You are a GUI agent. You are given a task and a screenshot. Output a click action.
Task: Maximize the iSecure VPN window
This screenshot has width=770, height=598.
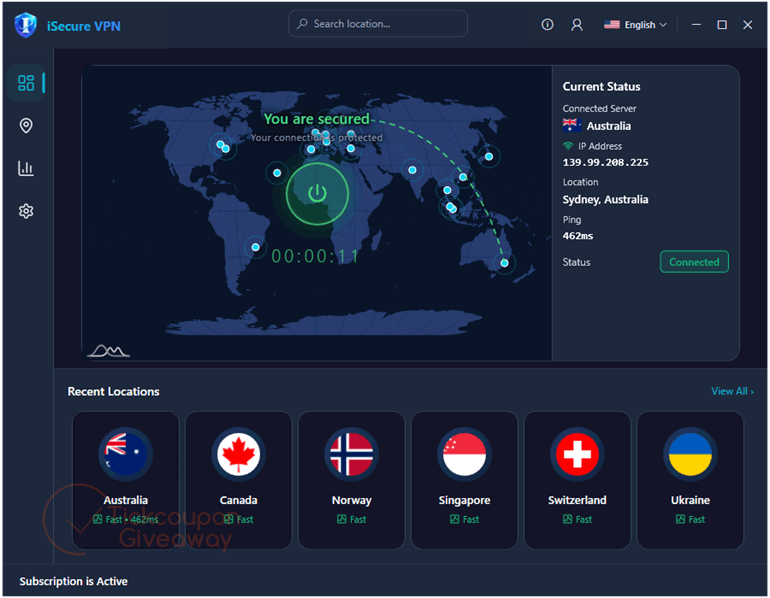tap(722, 25)
